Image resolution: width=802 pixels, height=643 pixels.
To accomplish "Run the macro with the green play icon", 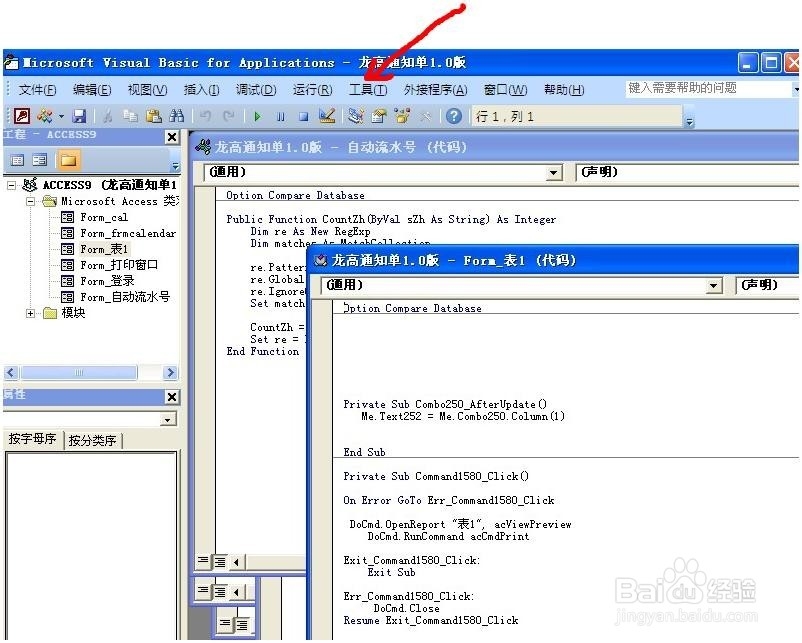I will tap(257, 117).
